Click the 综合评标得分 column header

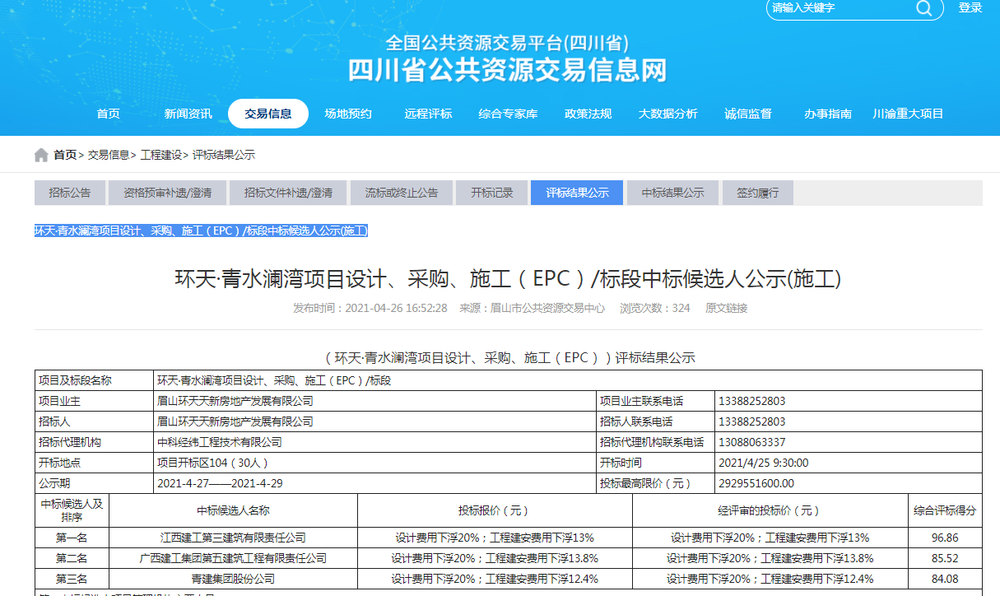pyautogui.click(x=945, y=511)
